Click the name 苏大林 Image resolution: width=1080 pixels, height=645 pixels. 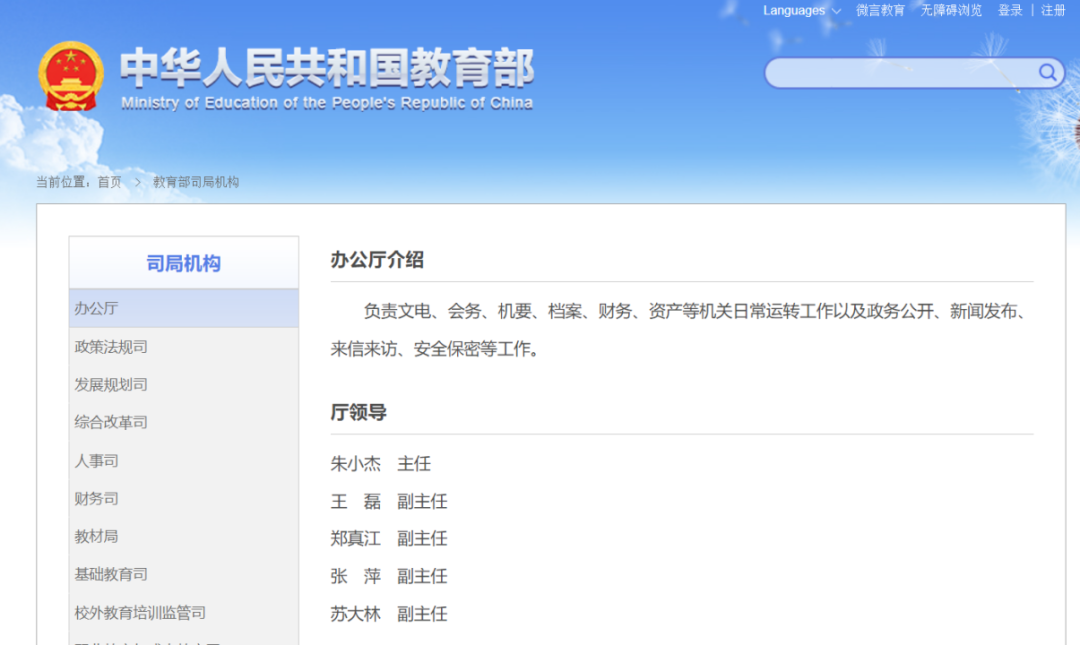click(x=355, y=613)
